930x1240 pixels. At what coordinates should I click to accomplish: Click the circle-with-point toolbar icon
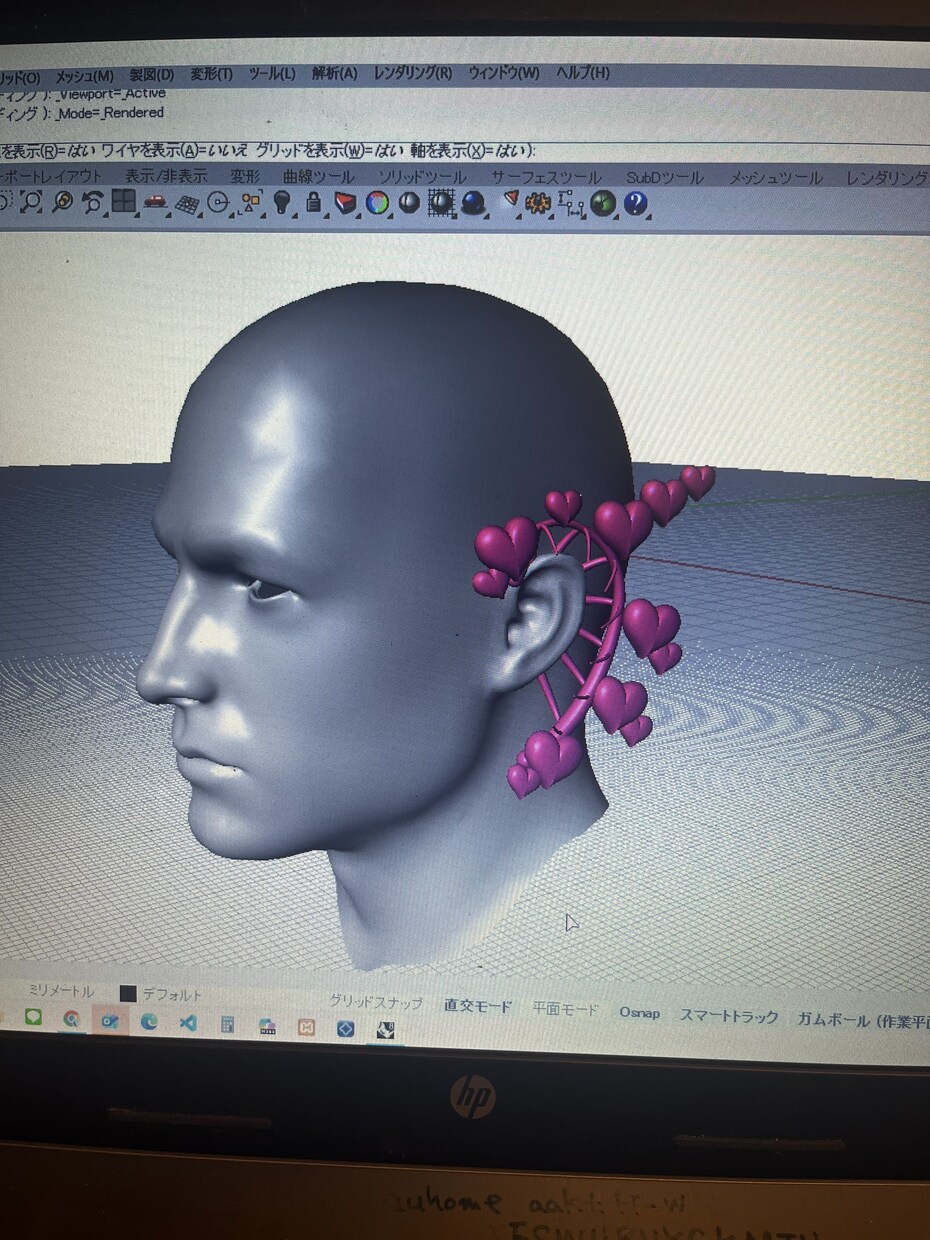pyautogui.click(x=218, y=203)
